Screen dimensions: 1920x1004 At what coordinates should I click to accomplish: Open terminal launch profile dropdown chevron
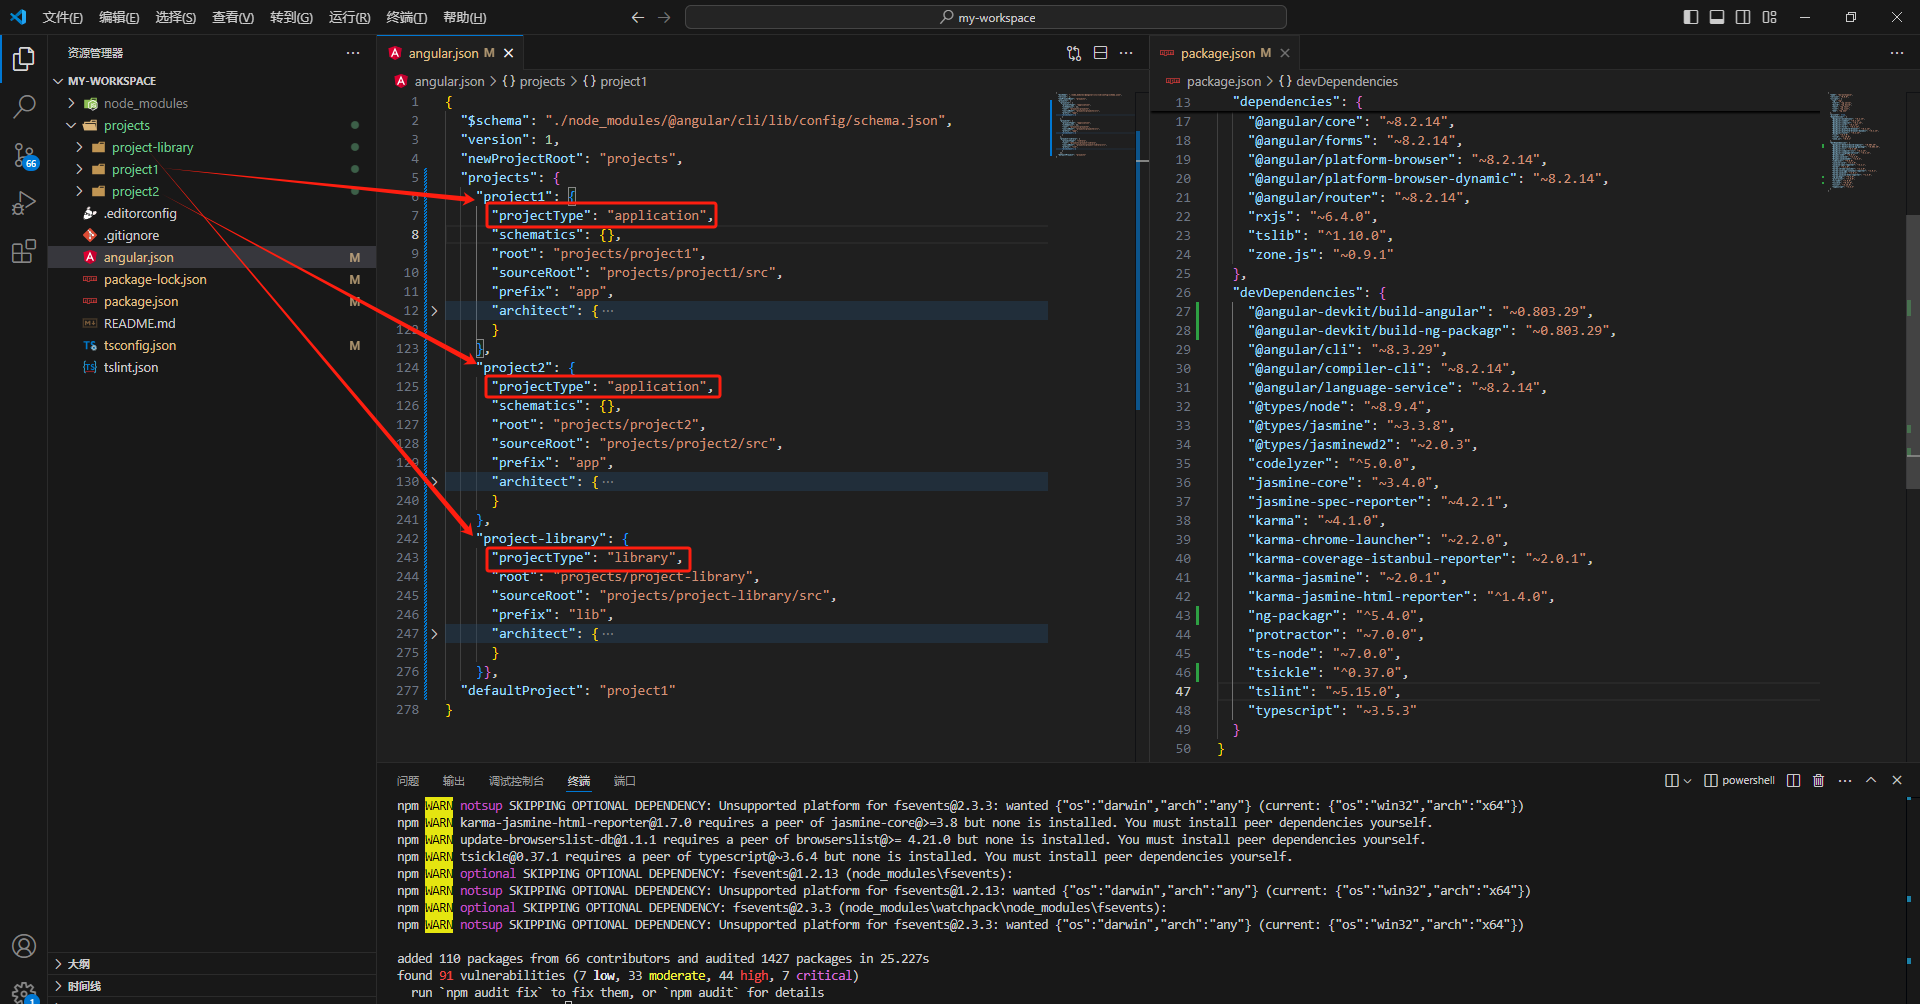coord(1687,780)
